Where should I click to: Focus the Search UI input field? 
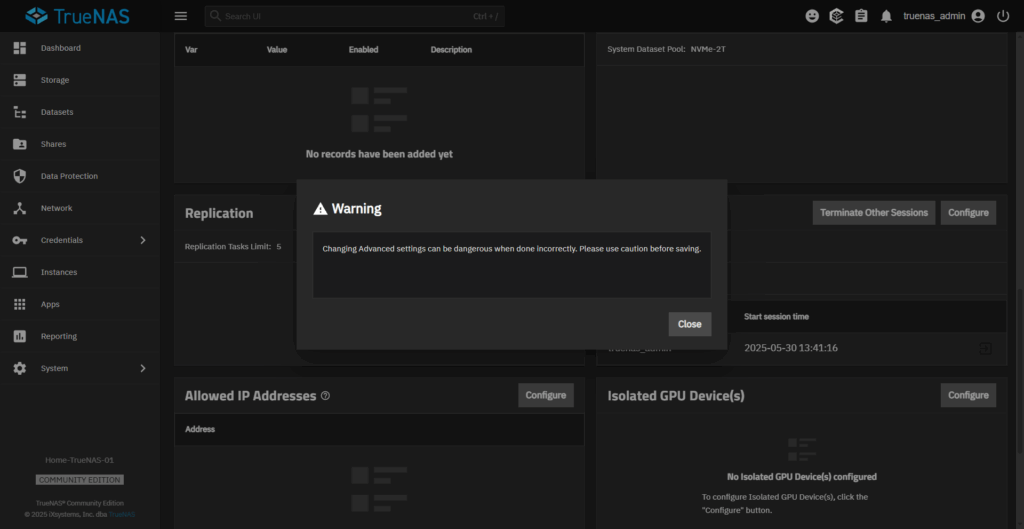point(340,16)
